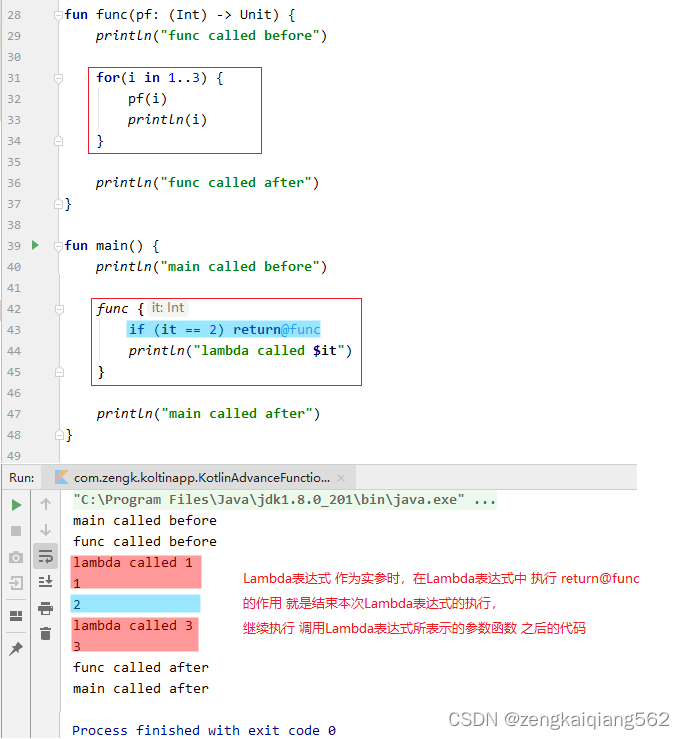Close the KotlinAdvanceFunctio... run tab
The width and height of the screenshot is (684, 739).
click(341, 478)
